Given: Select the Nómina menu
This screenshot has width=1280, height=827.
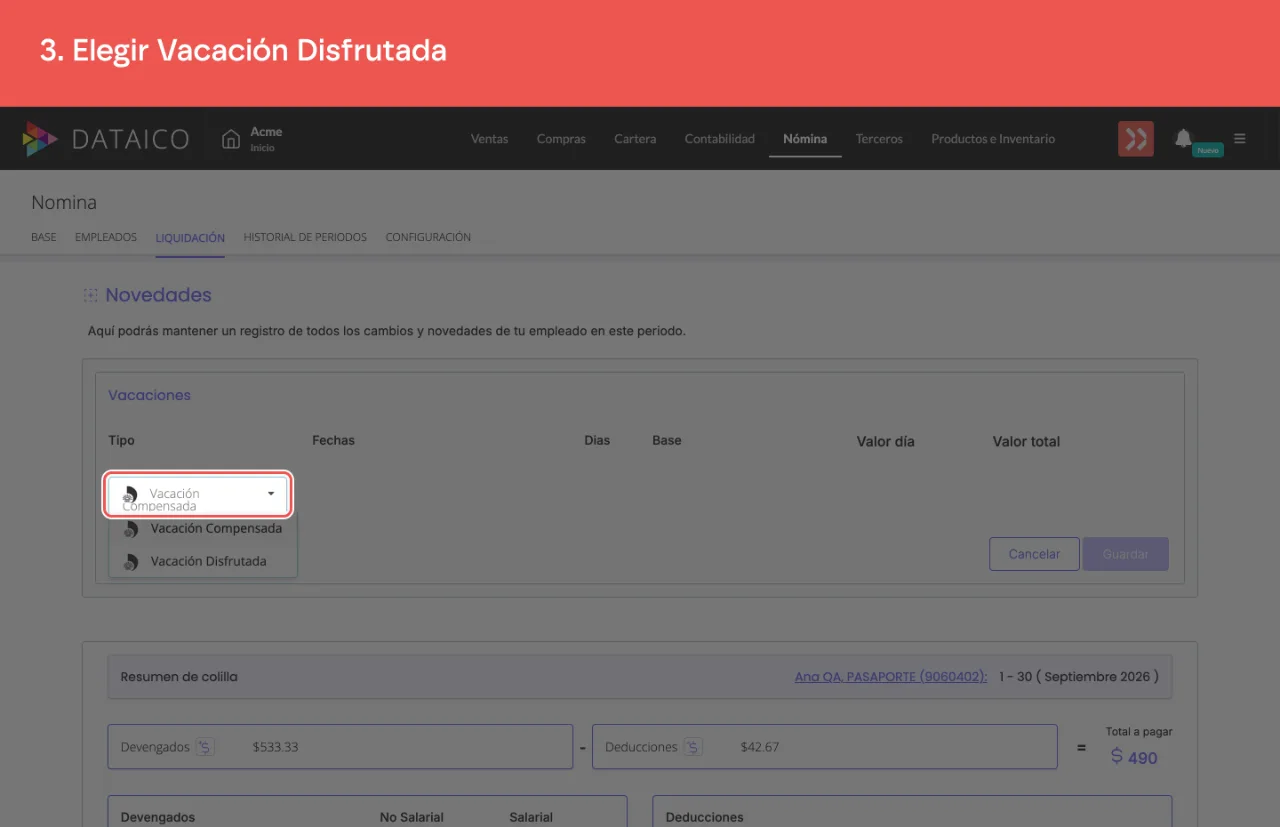Looking at the screenshot, I should click(805, 139).
